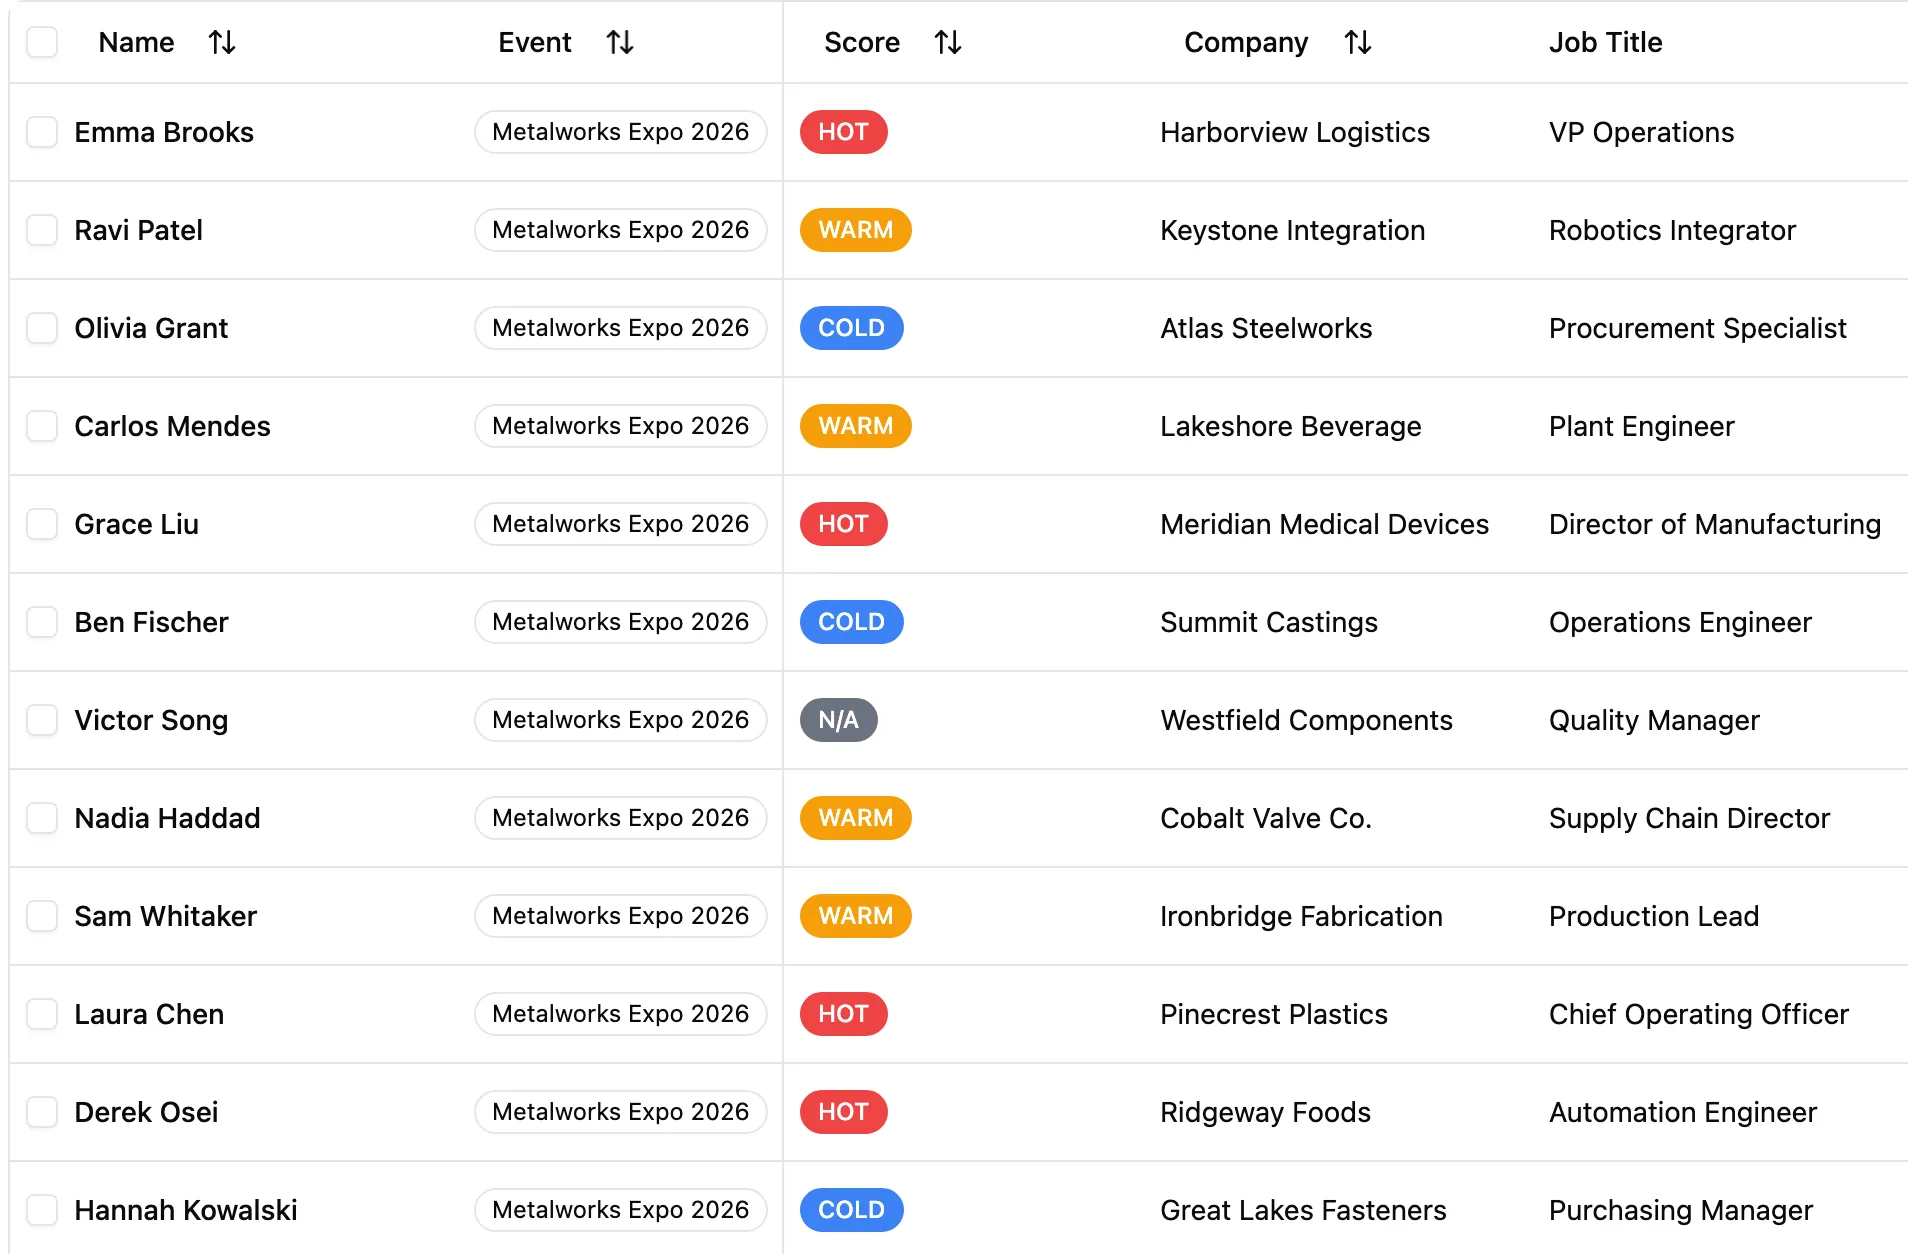Check the box for Victor Song

pyautogui.click(x=42, y=720)
